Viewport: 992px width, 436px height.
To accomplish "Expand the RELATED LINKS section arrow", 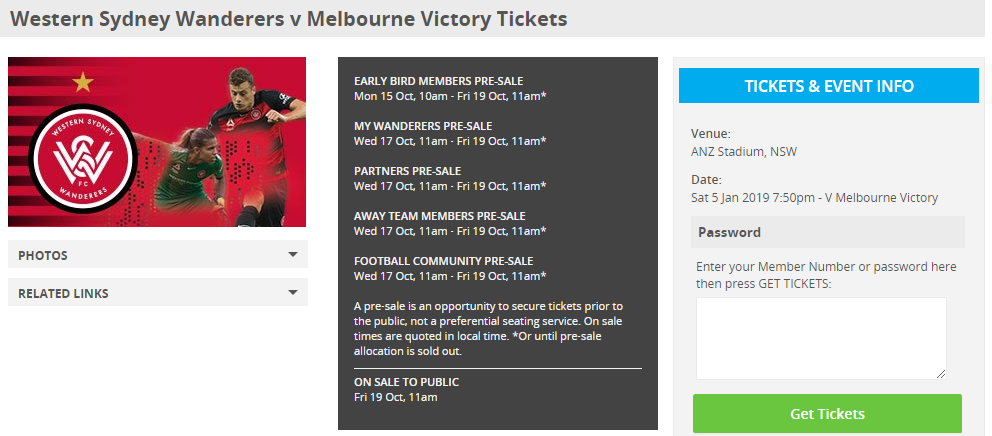I will click(293, 293).
